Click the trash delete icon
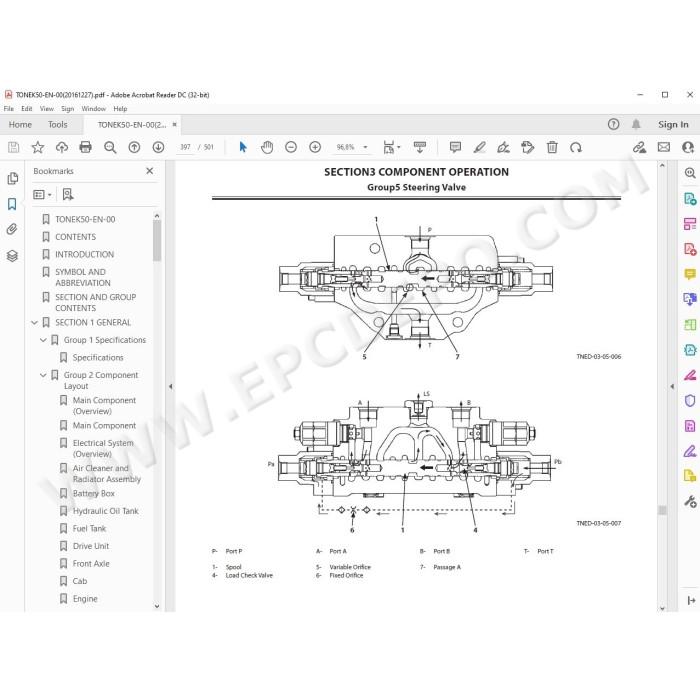700x700 pixels. coord(552,147)
